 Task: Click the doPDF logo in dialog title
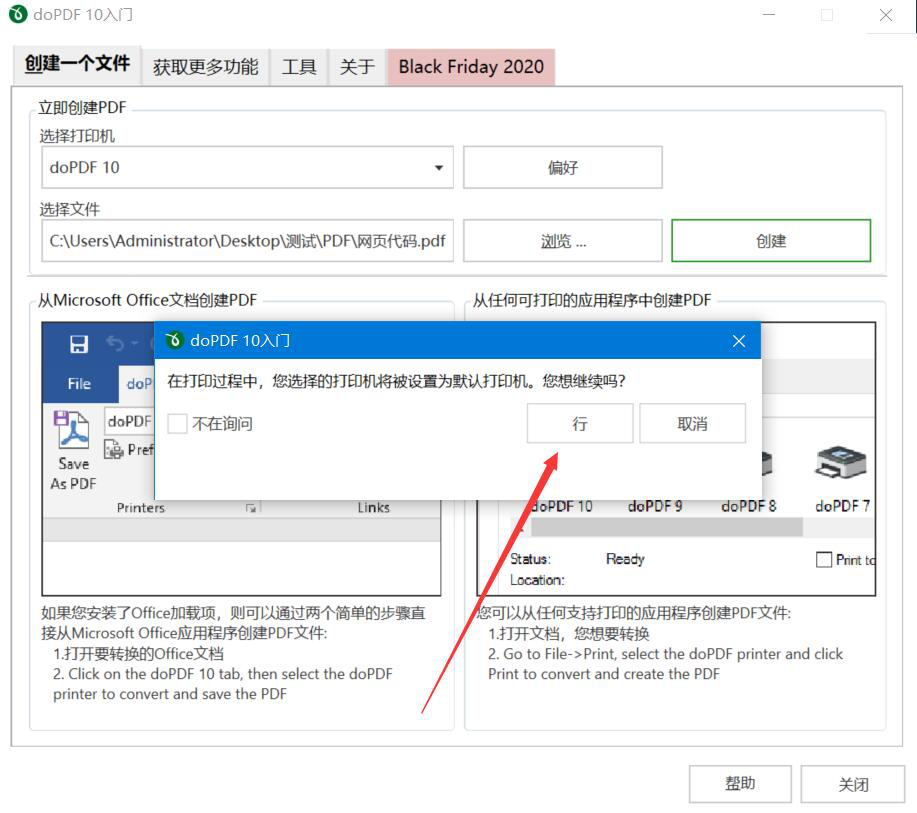pos(174,340)
